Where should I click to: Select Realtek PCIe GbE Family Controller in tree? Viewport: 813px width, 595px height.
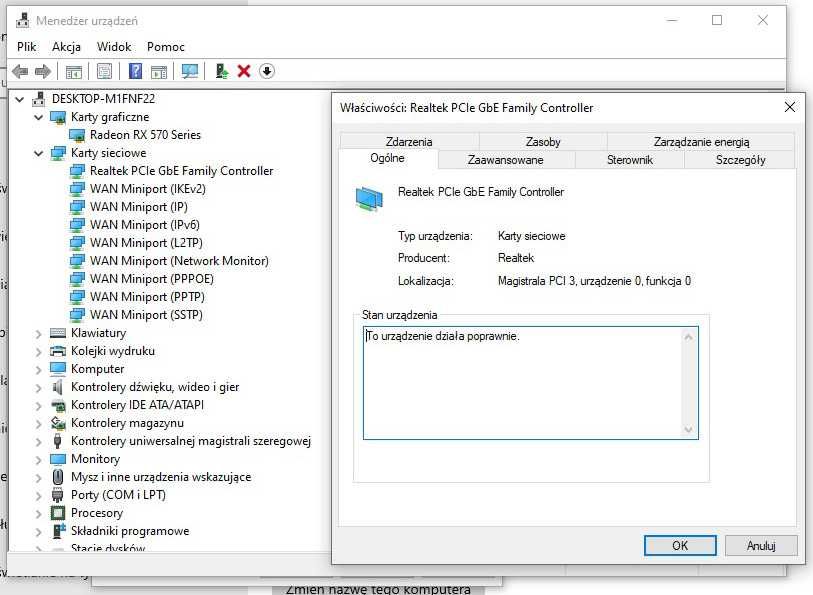tap(181, 171)
